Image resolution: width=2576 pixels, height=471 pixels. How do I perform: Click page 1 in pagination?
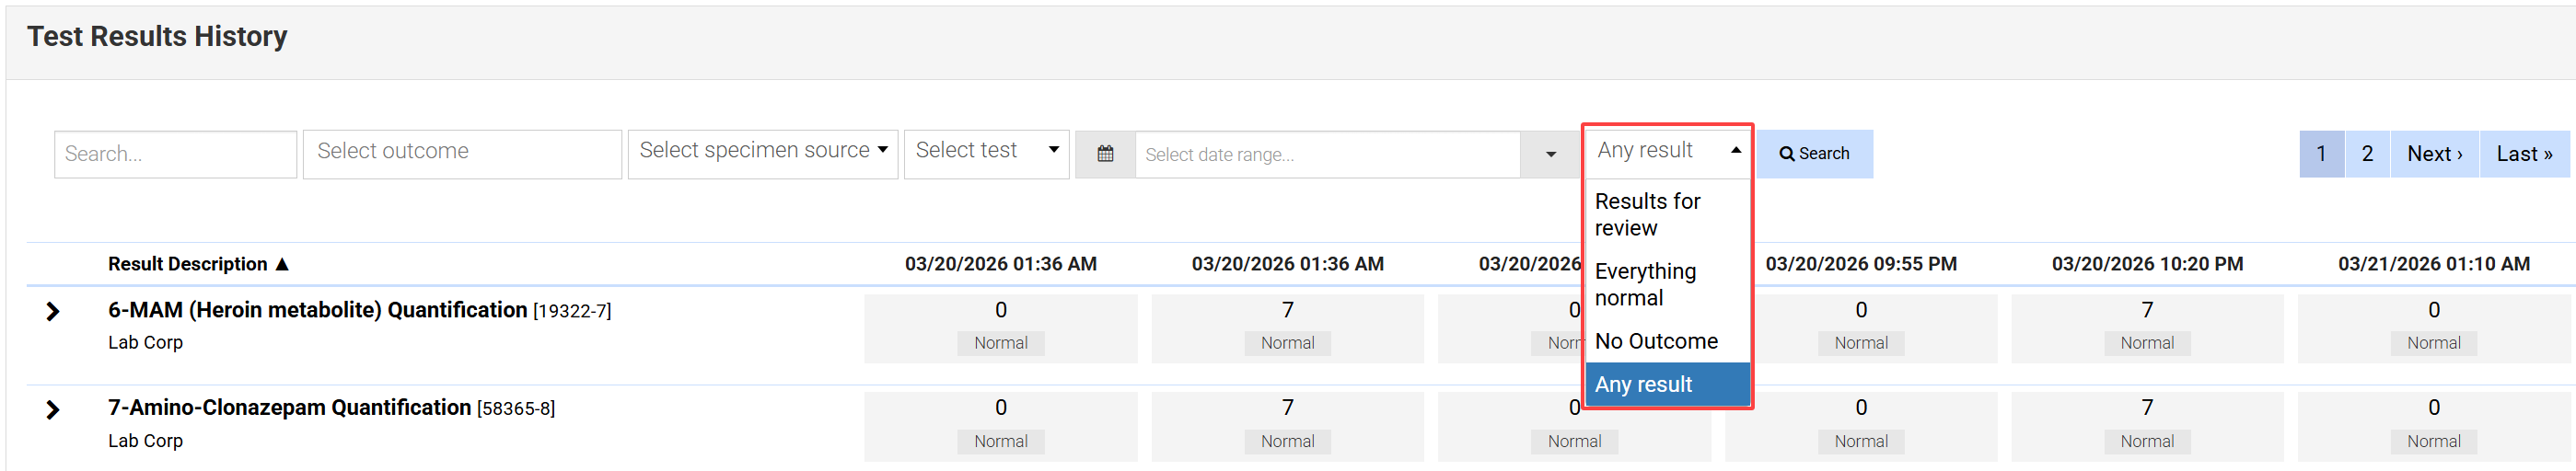[x=2320, y=154]
